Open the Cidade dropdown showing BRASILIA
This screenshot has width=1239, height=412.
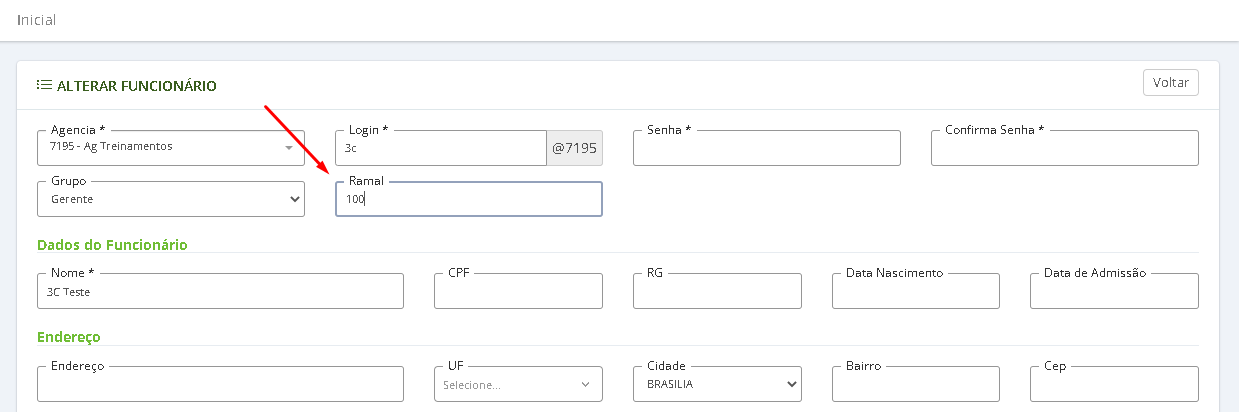click(717, 384)
